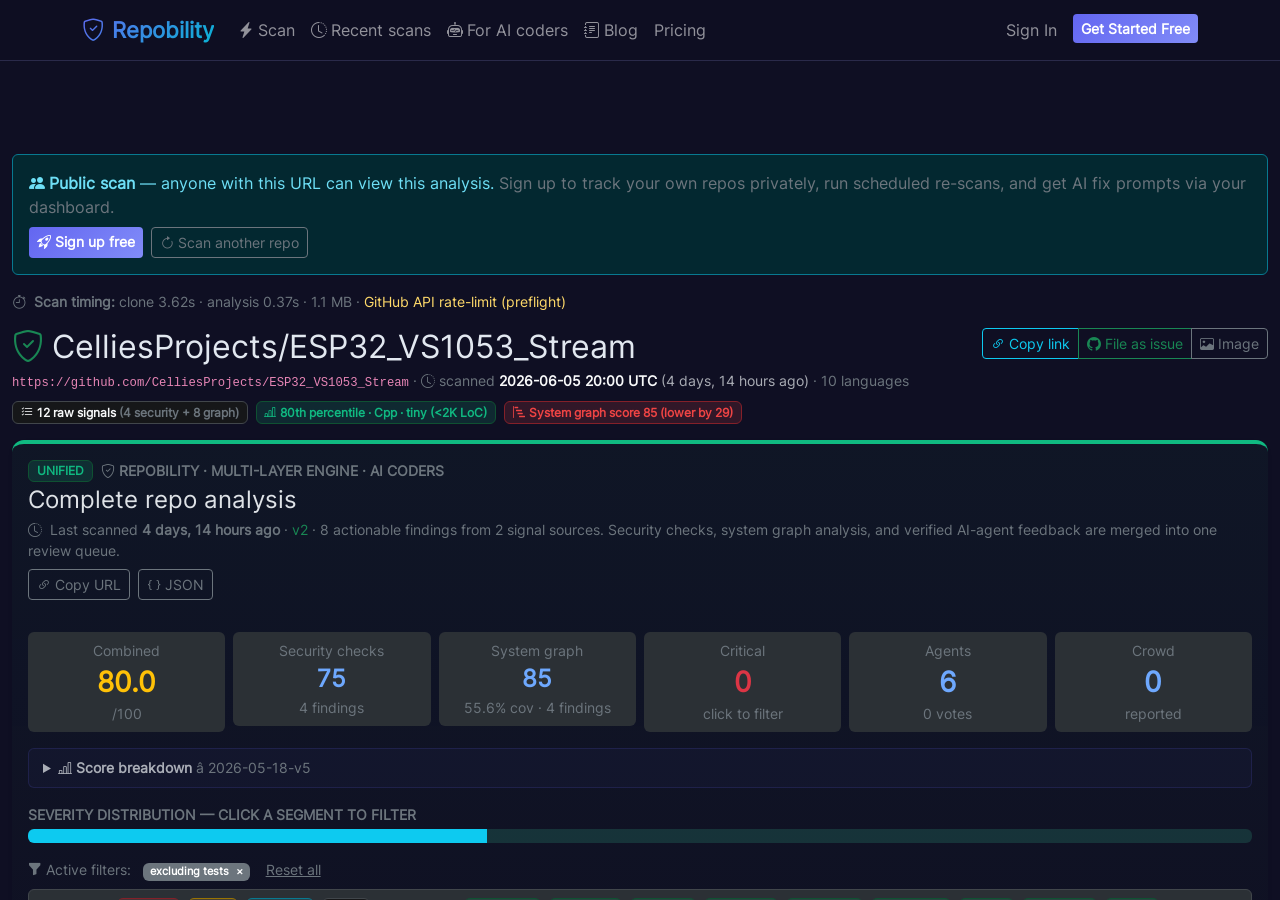Select the System graph 85 card
The image size is (1280, 900).
coord(537,679)
